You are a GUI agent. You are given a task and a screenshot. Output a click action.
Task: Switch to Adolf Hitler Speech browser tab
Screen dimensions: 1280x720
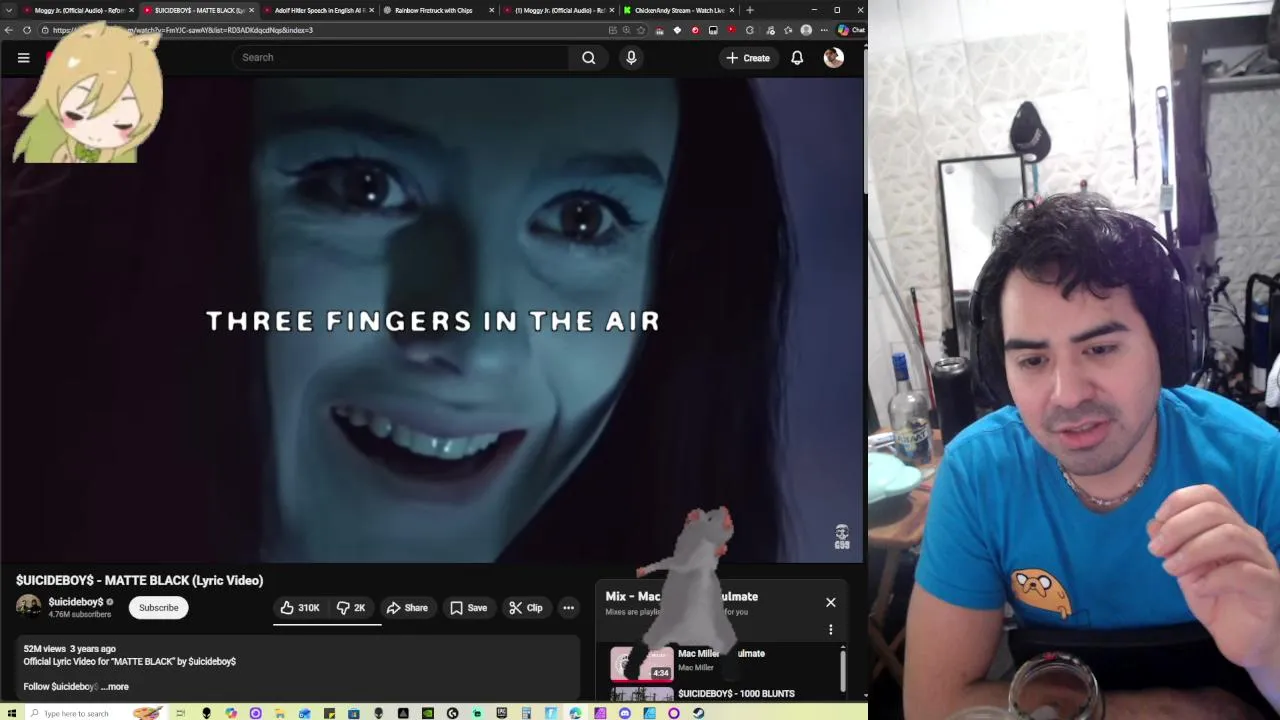[x=318, y=10]
